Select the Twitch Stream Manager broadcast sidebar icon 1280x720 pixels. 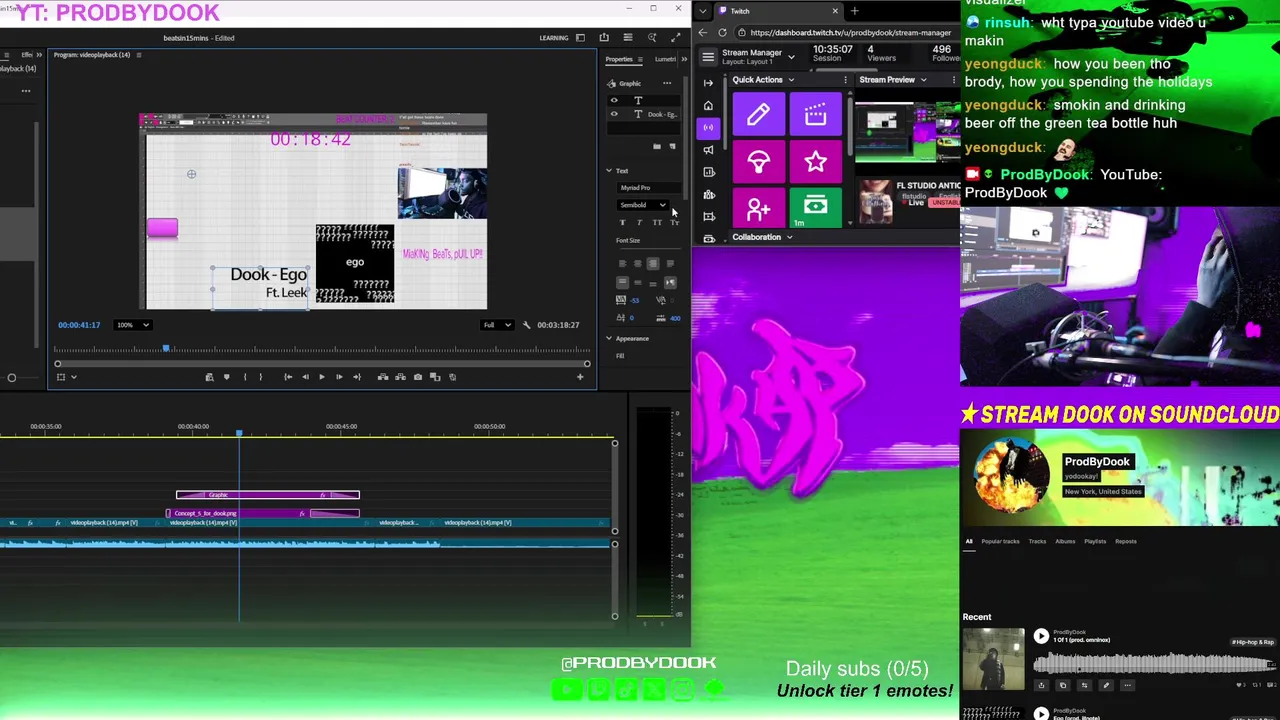(708, 127)
